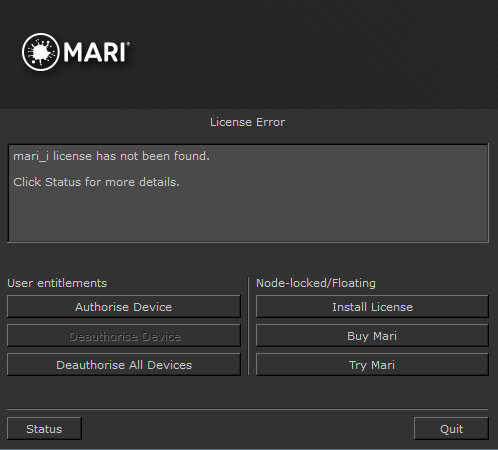Click the MARI wordmark in the header
Screen dimensions: 498x450
click(x=96, y=52)
